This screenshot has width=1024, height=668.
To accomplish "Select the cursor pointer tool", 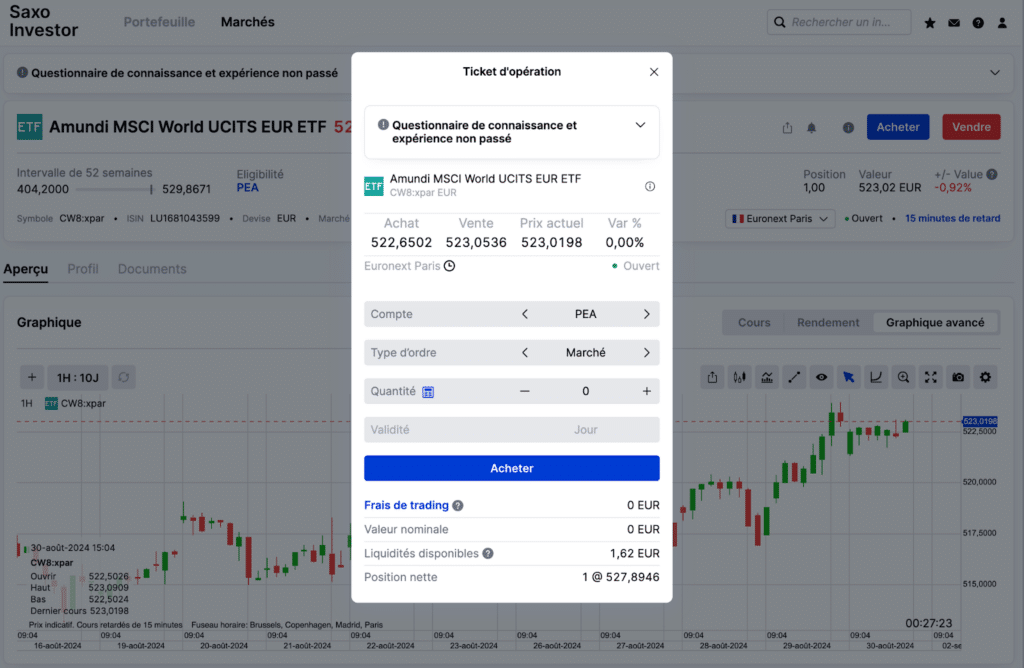I will click(848, 377).
